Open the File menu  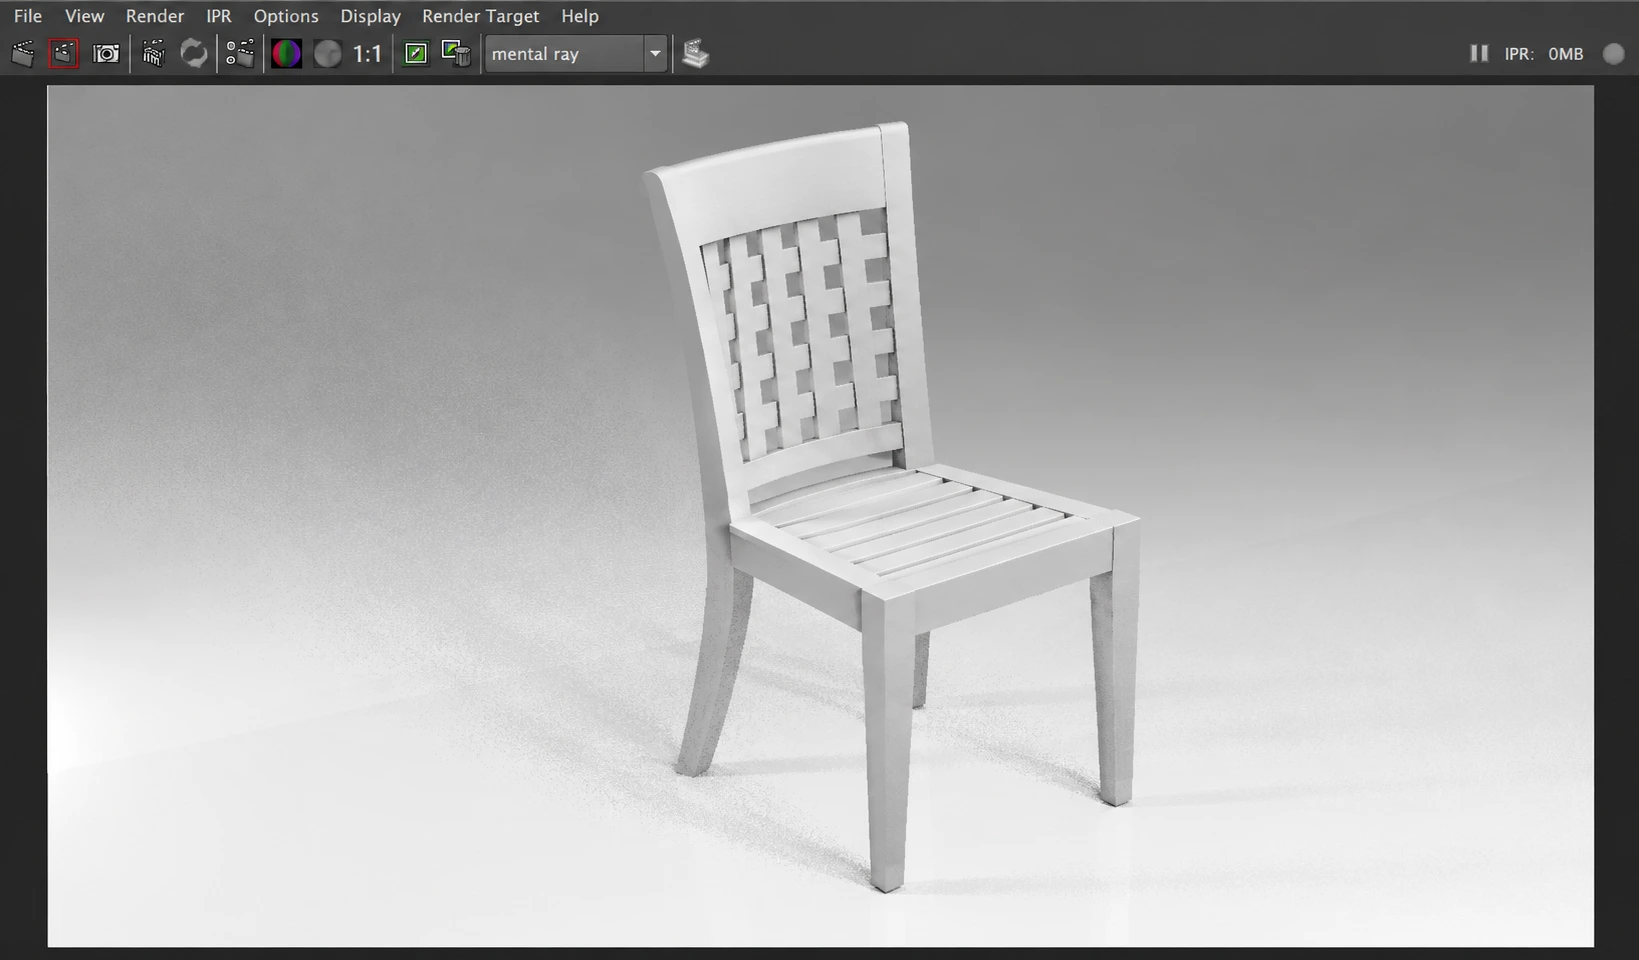28,16
